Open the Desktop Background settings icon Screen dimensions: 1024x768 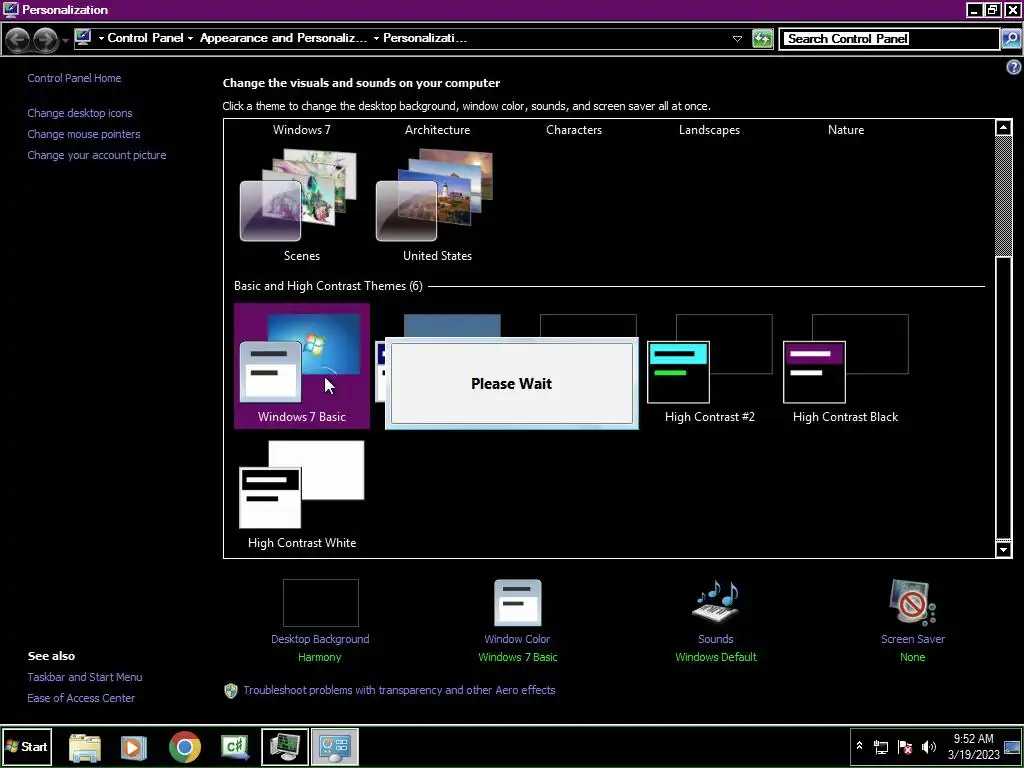point(320,603)
